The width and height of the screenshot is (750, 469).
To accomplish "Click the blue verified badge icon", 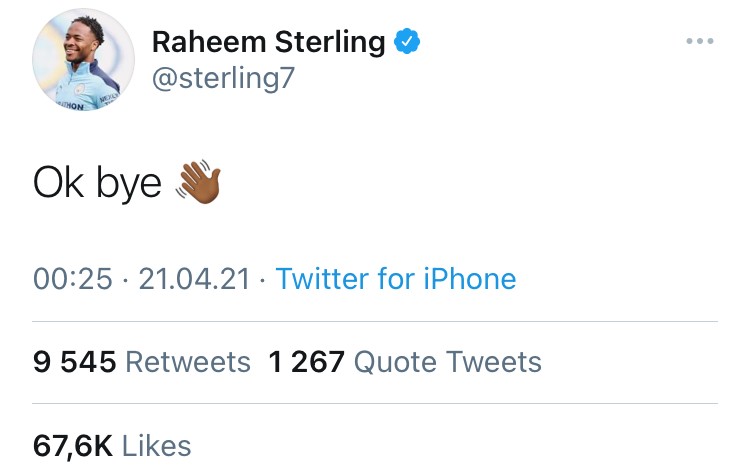I will click(406, 41).
